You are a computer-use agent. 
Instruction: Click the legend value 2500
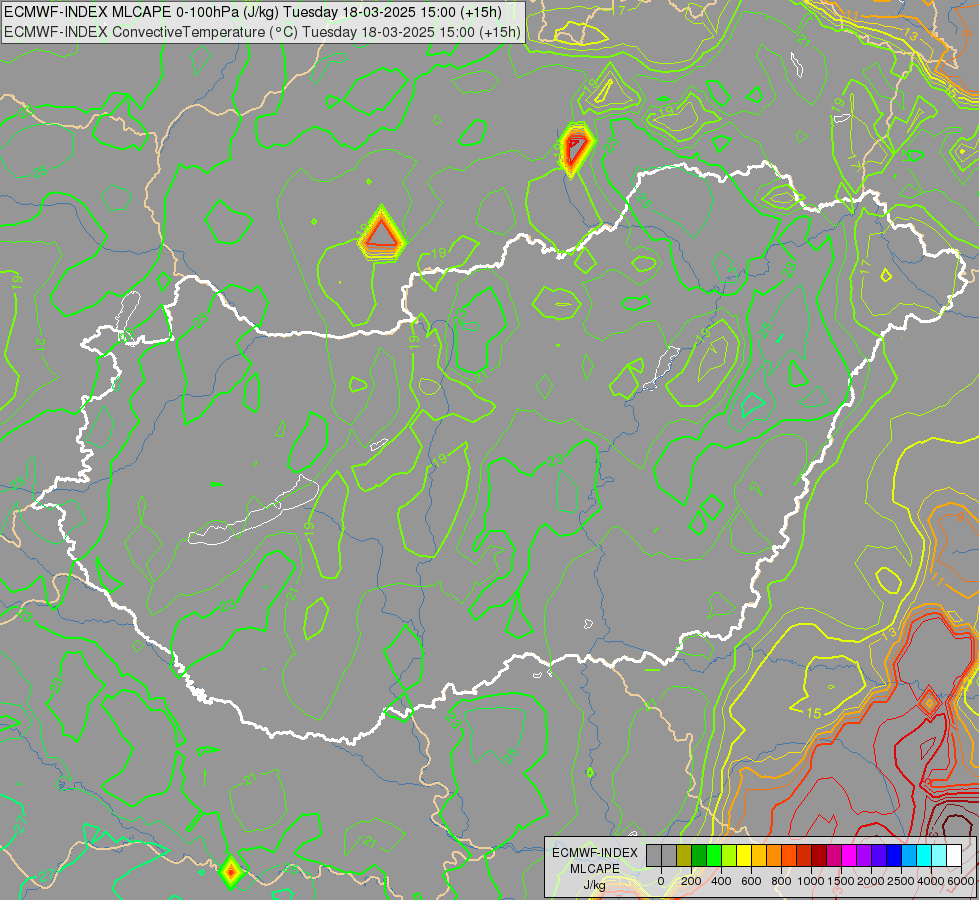(901, 881)
